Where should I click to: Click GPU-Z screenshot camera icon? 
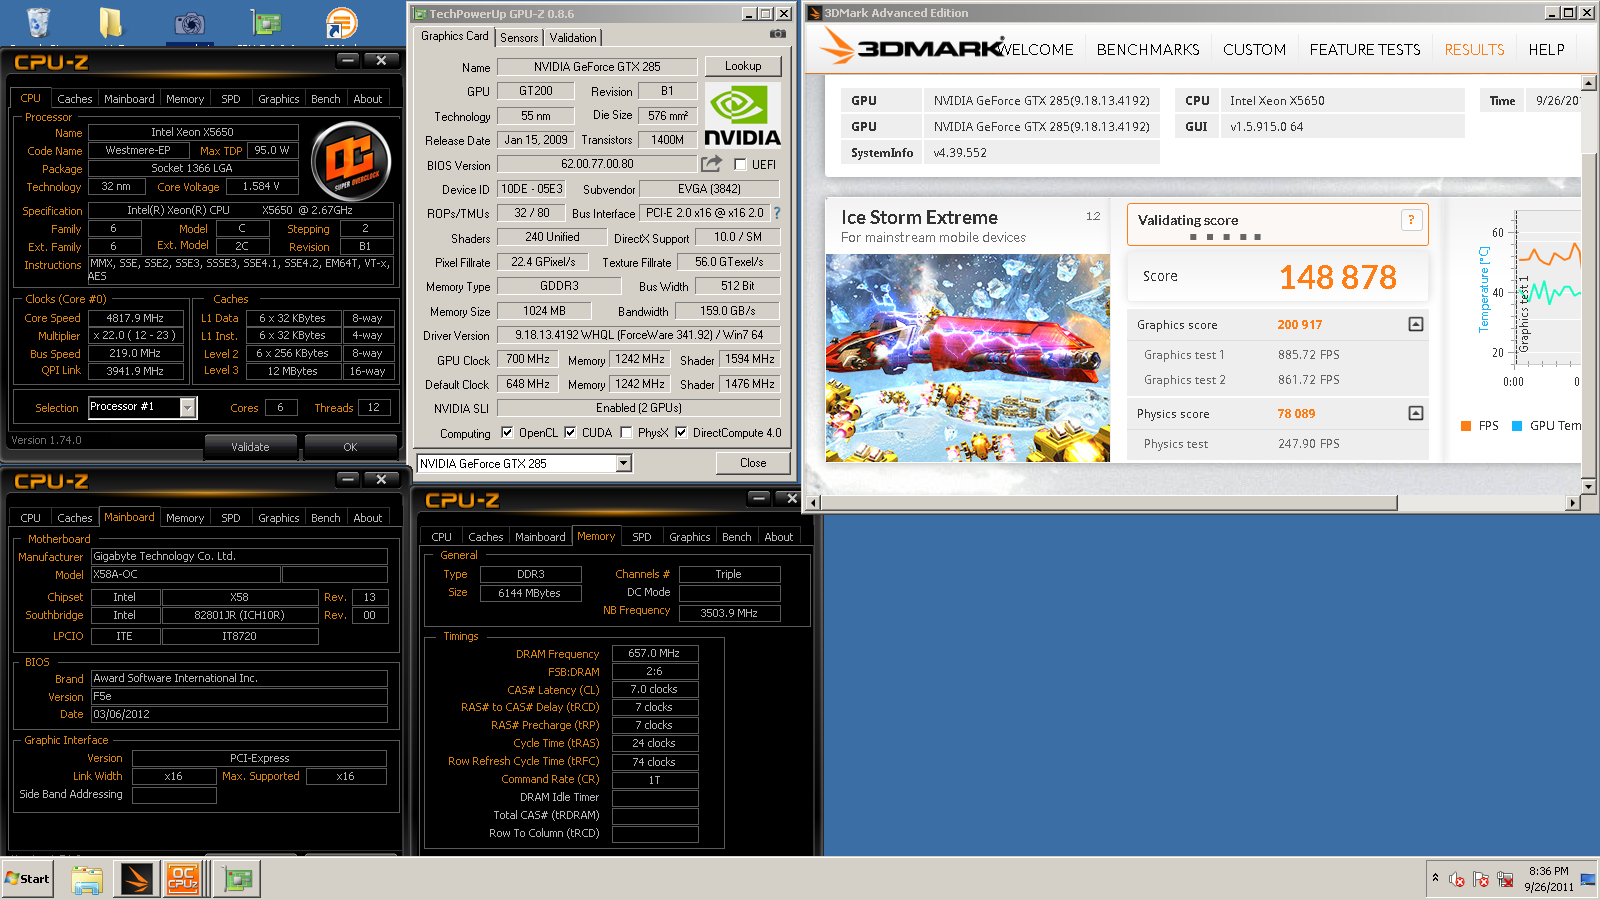coord(777,34)
